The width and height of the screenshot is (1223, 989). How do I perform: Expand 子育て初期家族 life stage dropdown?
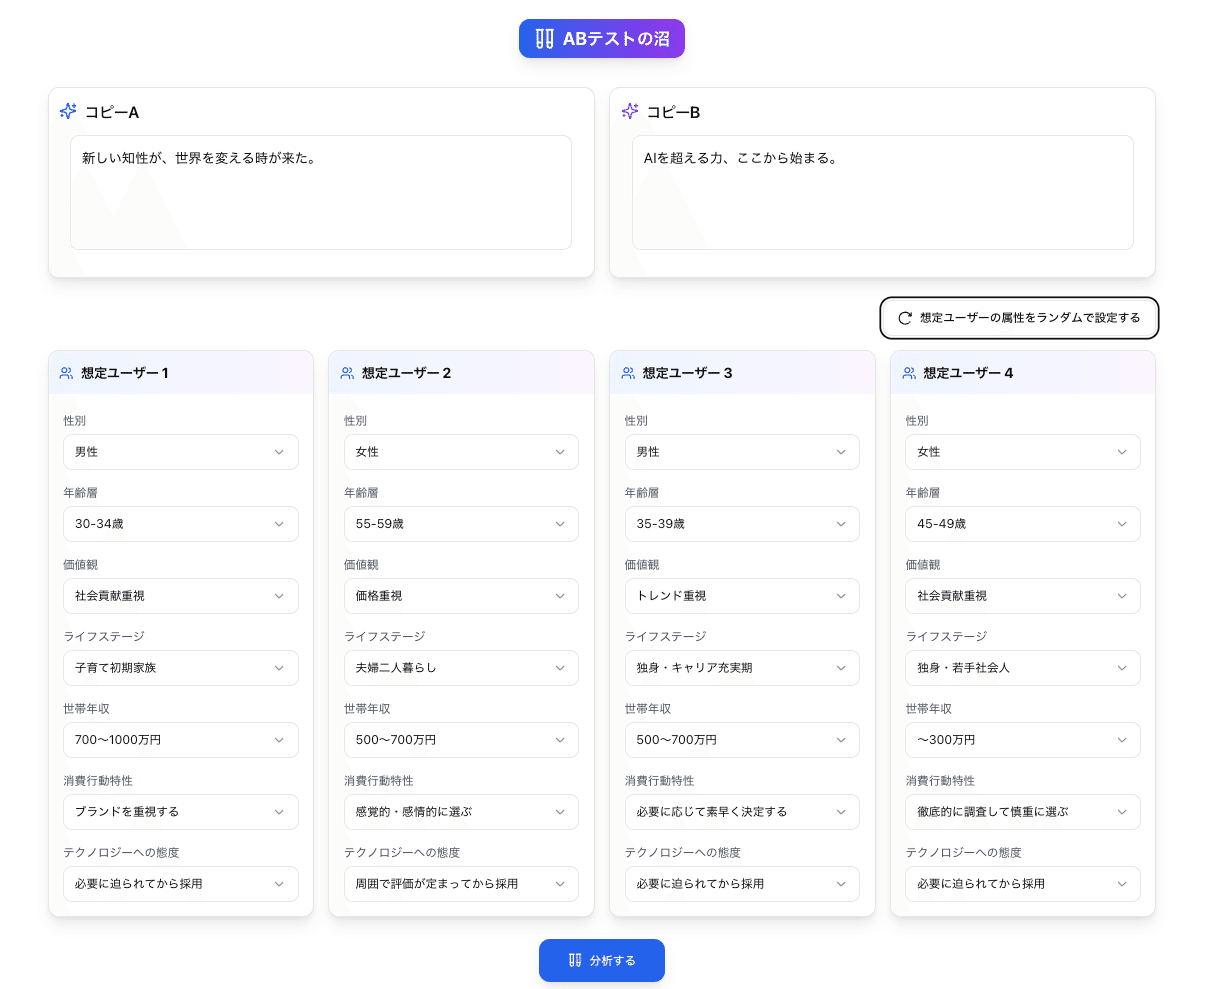coord(181,668)
